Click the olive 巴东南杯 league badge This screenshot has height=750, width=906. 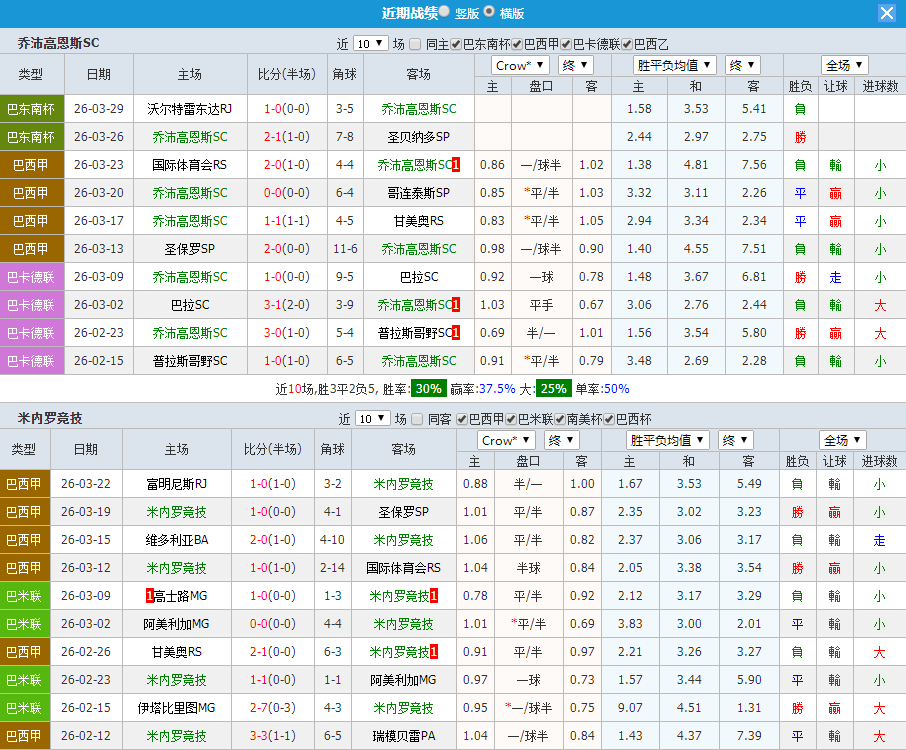[x=29, y=109]
